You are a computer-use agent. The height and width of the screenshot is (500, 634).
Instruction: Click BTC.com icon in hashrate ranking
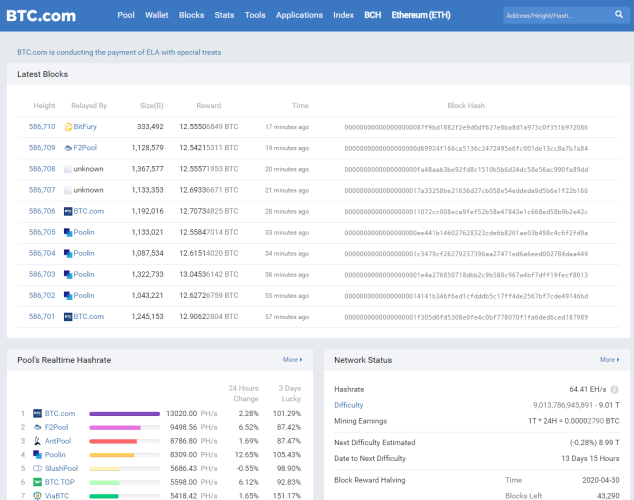point(37,414)
